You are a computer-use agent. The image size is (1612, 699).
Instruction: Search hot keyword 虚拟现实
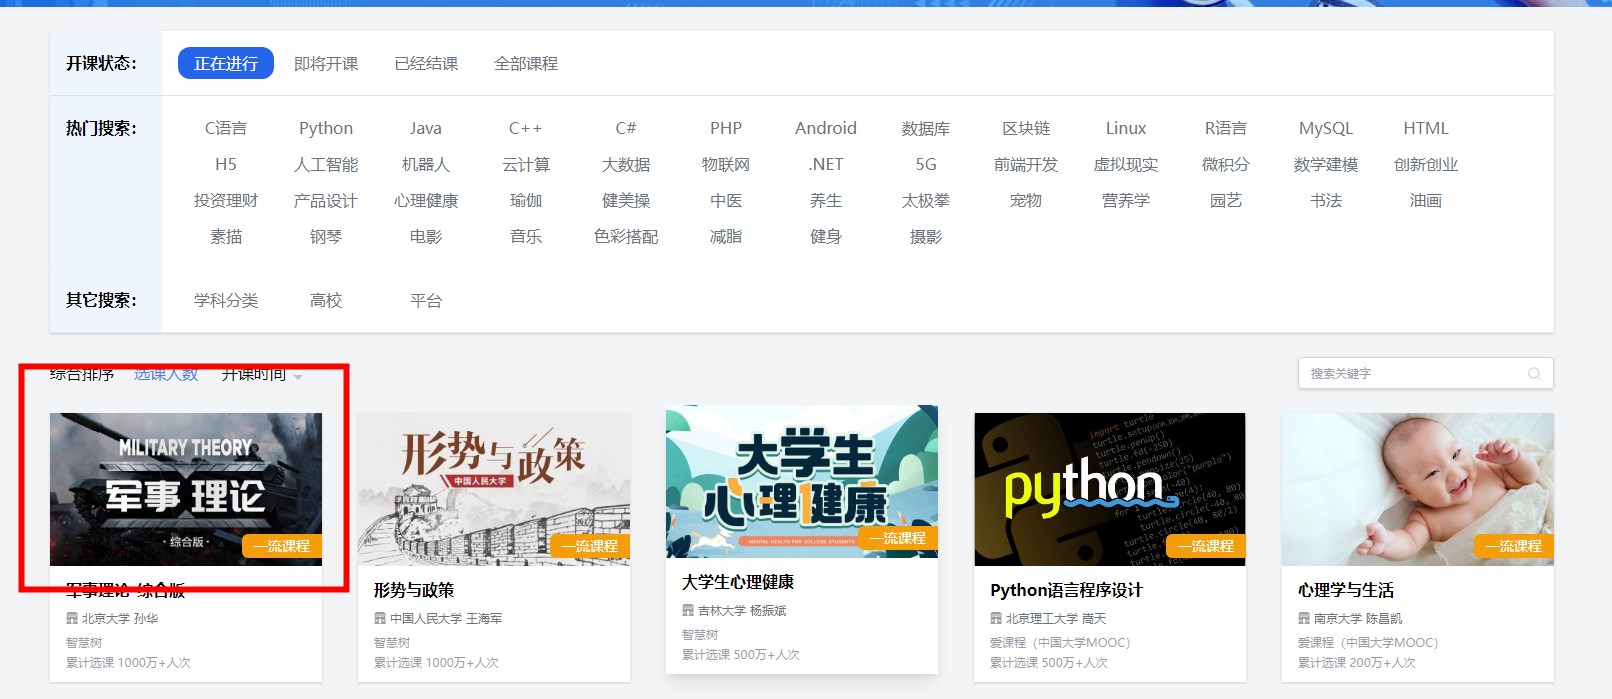pyautogui.click(x=1126, y=164)
